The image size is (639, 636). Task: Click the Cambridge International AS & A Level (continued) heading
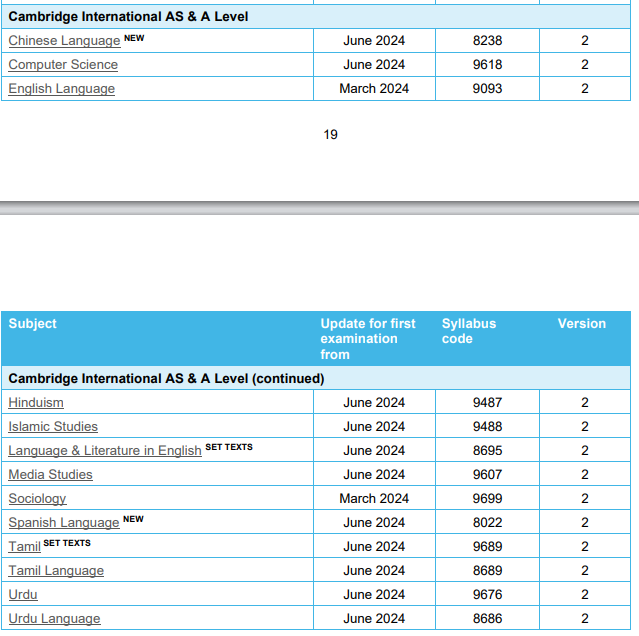pos(166,379)
